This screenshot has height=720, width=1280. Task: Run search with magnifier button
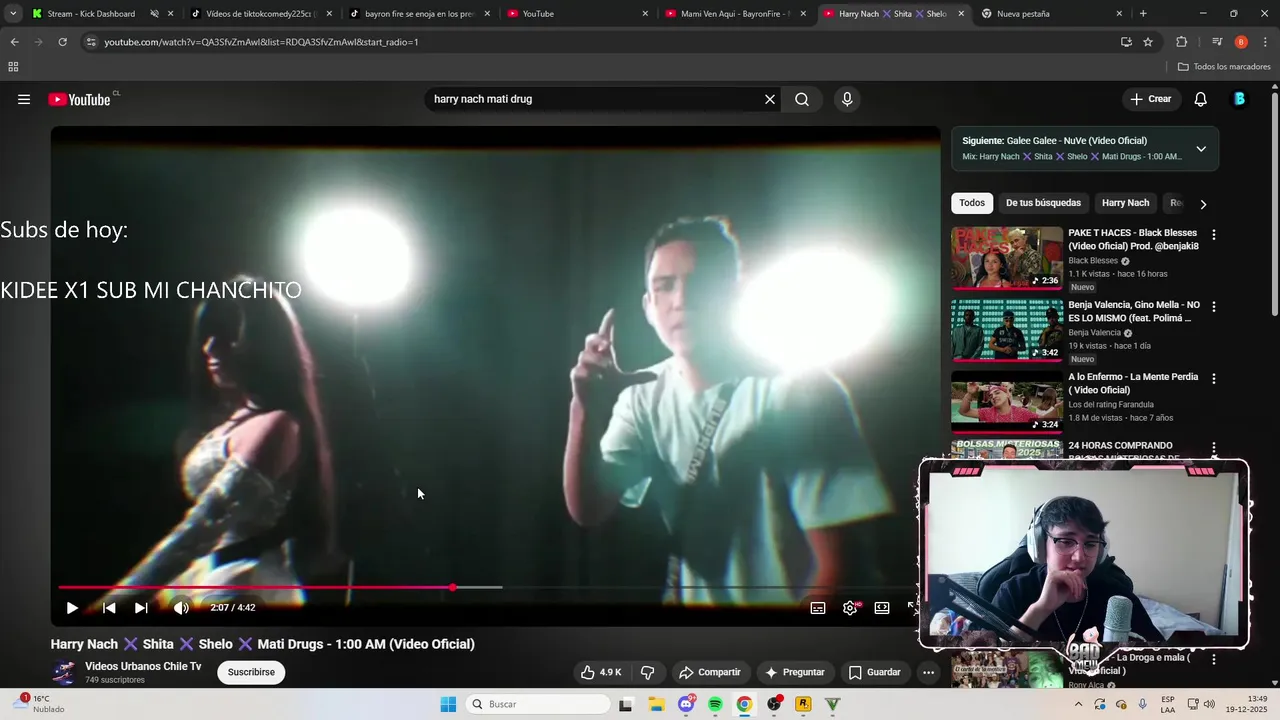802,99
